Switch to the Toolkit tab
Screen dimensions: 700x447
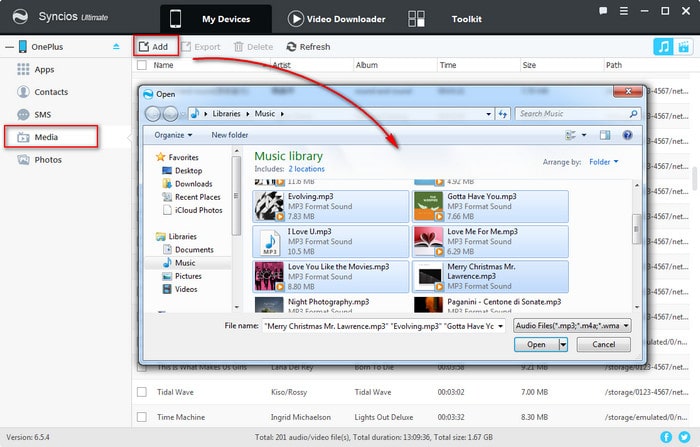coord(446,19)
